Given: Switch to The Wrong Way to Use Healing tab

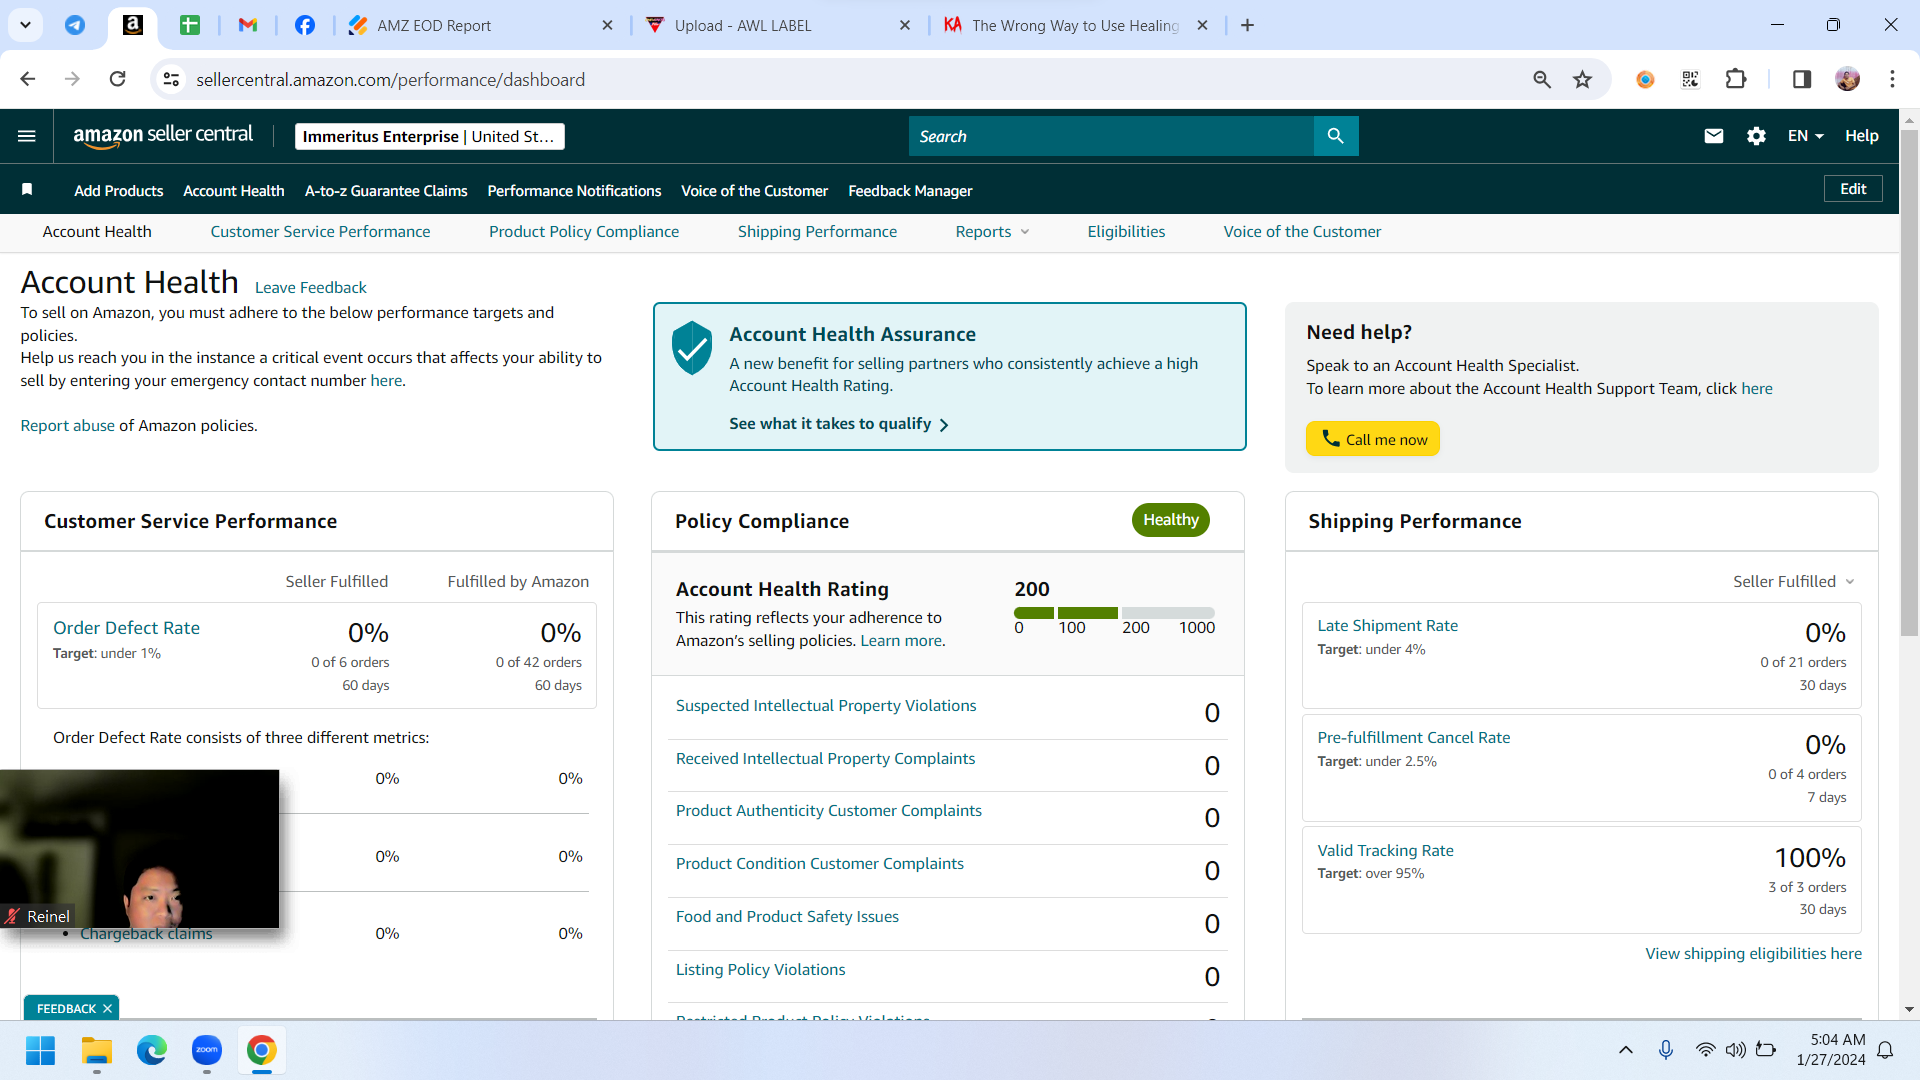Looking at the screenshot, I should (x=1076, y=25).
